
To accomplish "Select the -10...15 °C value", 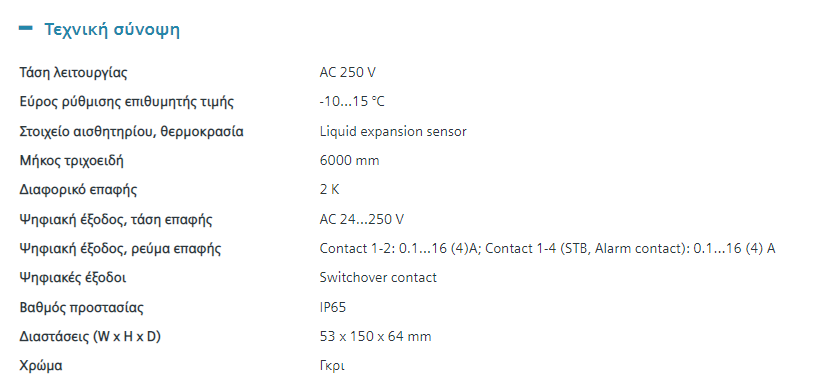I will pyautogui.click(x=352, y=101).
